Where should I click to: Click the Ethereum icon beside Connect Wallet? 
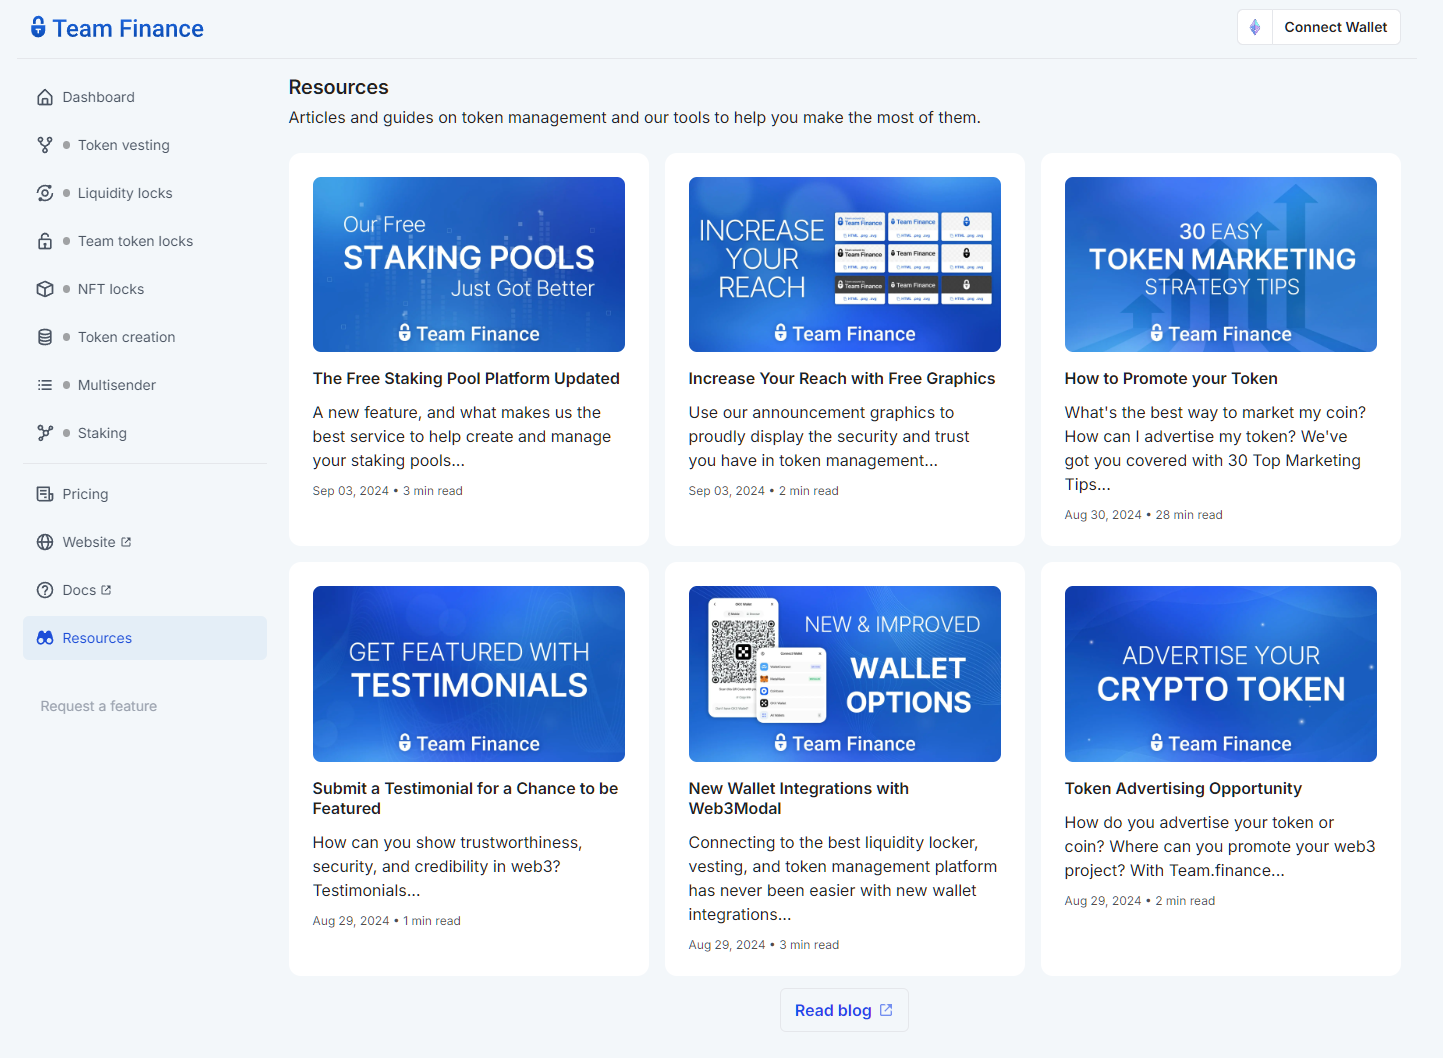[1254, 27]
